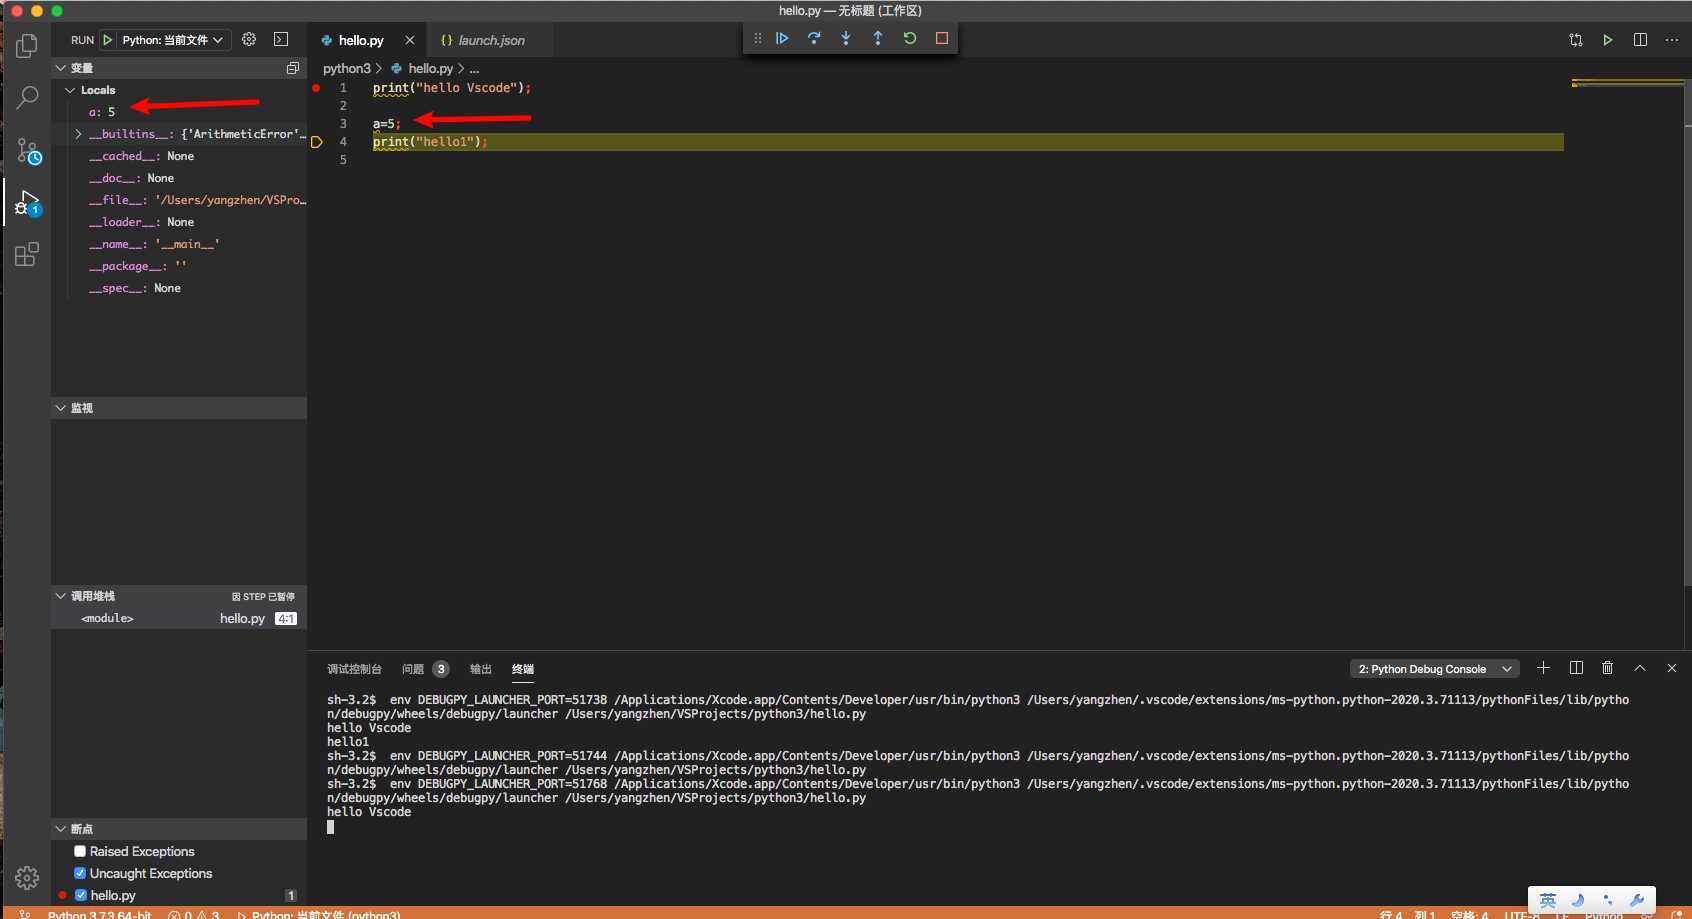
Task: Split the editor to the right
Action: pyautogui.click(x=1640, y=40)
